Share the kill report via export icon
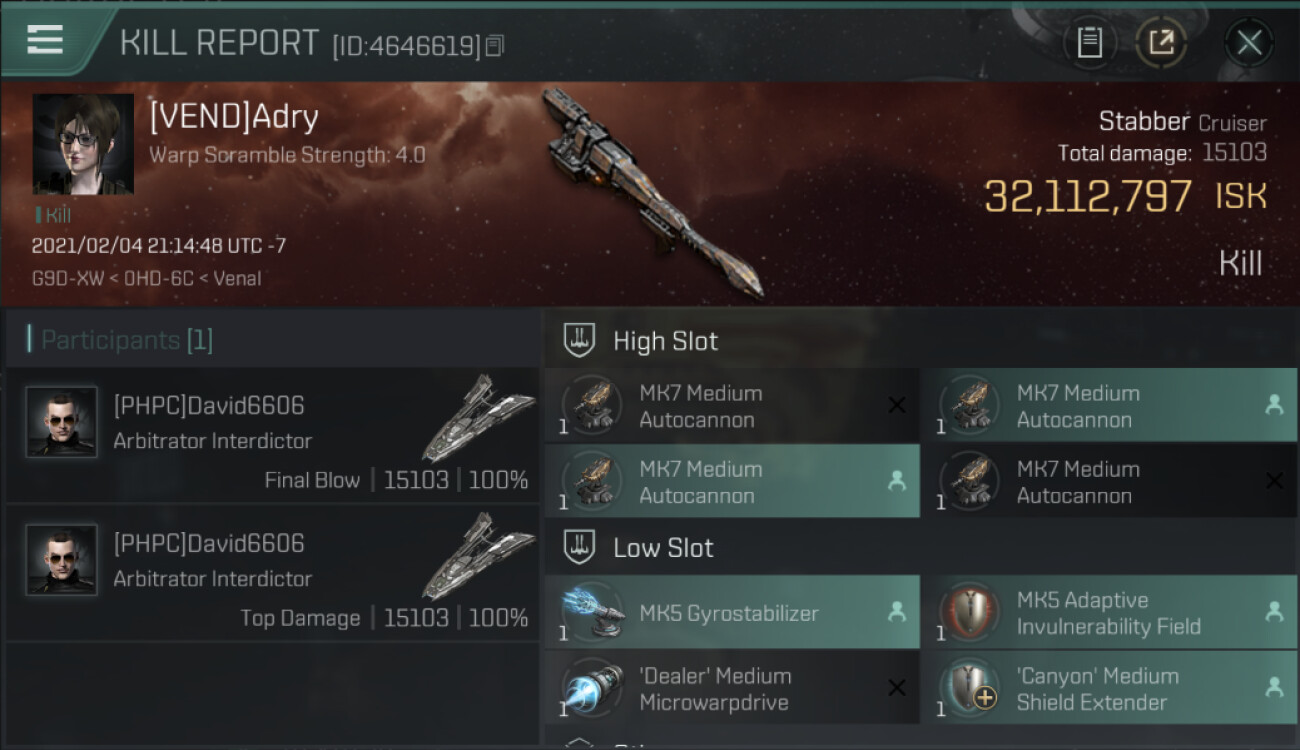Viewport: 1300px width, 750px height. pos(1161,42)
